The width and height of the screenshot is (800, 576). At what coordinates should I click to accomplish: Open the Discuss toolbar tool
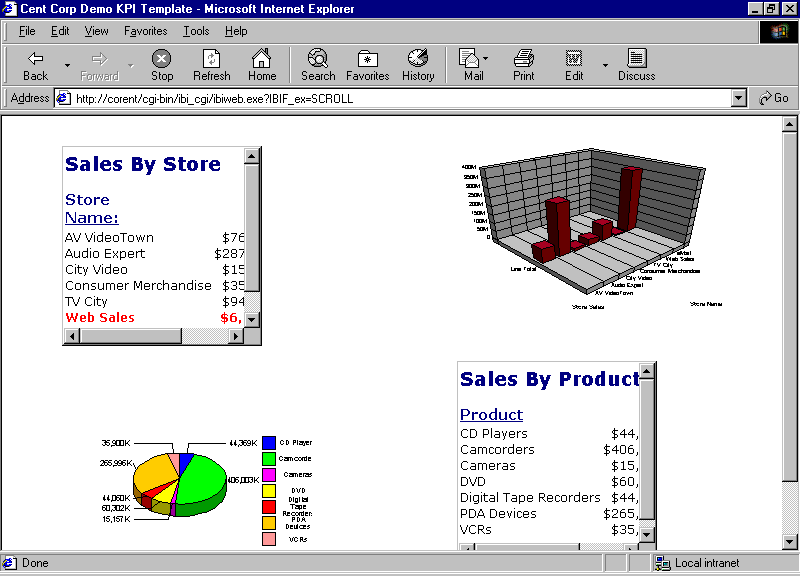(x=636, y=63)
